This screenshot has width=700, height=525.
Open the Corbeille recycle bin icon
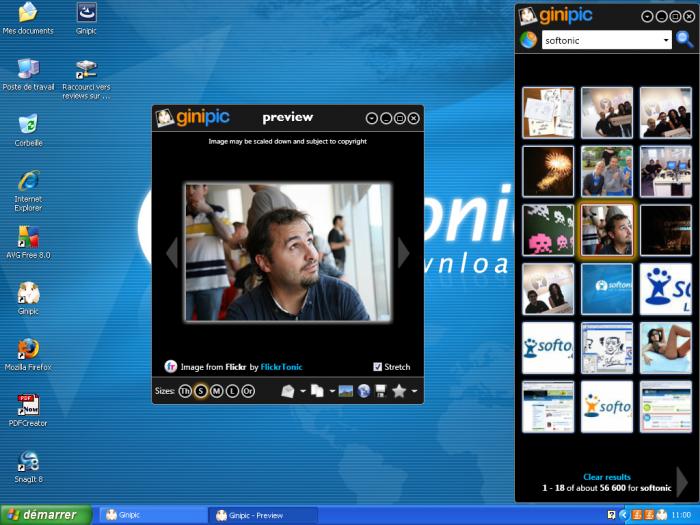point(28,130)
